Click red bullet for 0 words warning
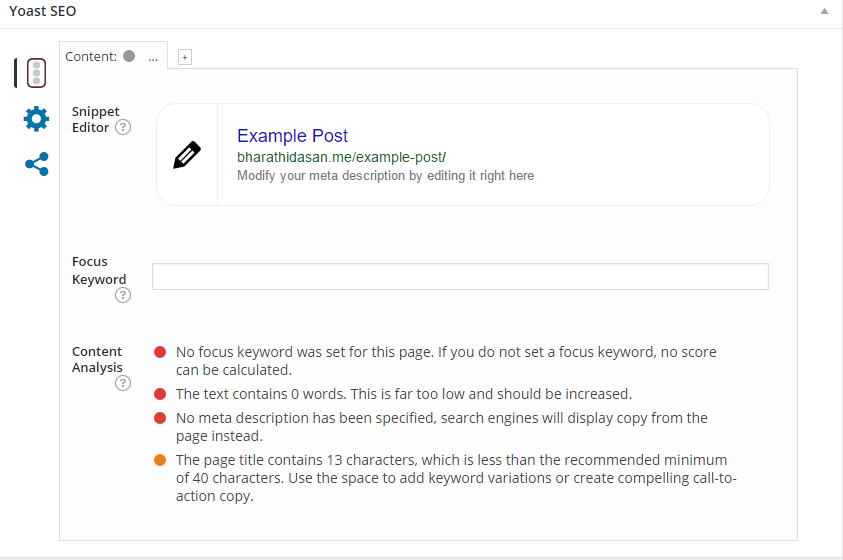843x560 pixels. click(x=160, y=394)
